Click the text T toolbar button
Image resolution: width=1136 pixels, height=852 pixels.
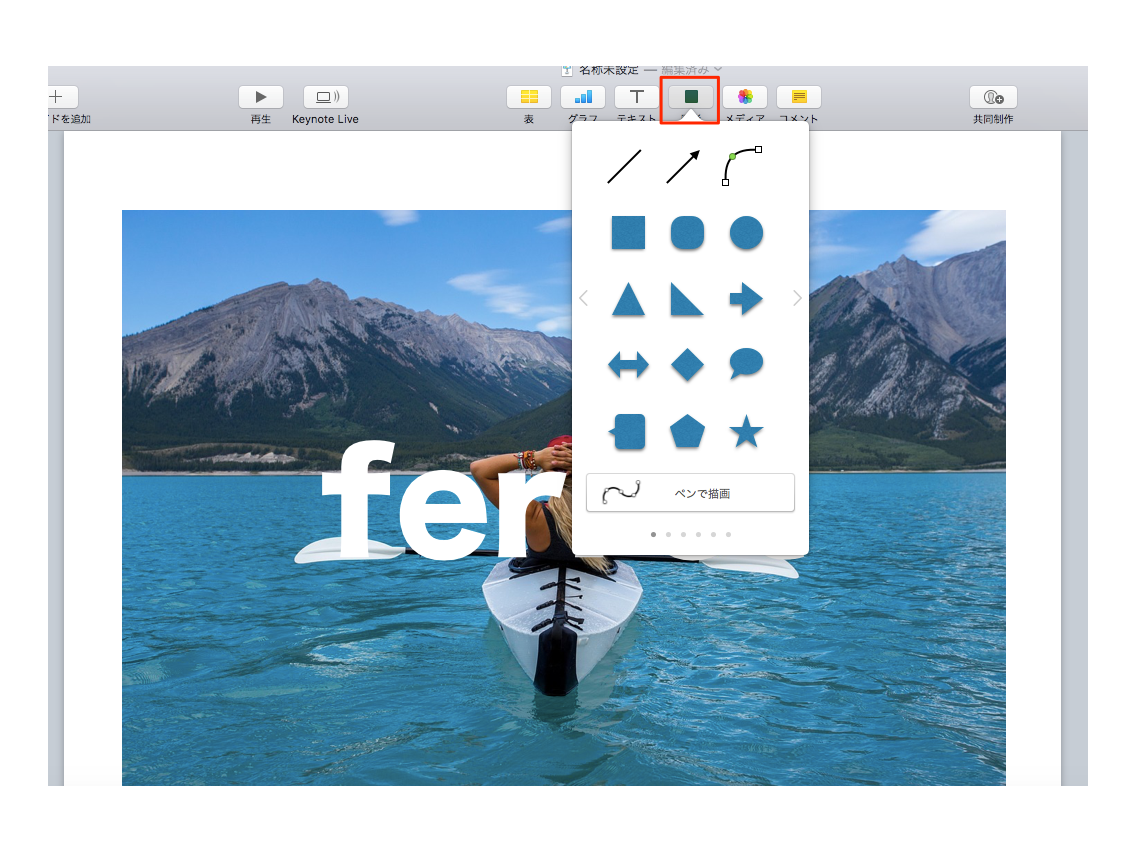coord(637,97)
